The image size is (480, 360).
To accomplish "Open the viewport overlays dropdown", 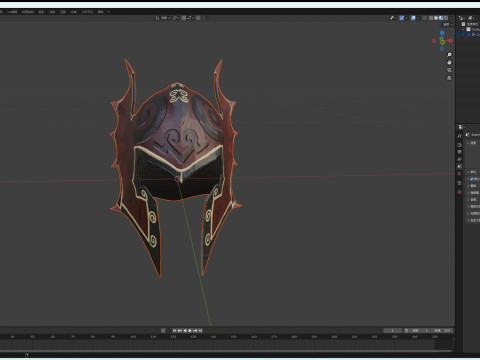I will tap(418, 18).
